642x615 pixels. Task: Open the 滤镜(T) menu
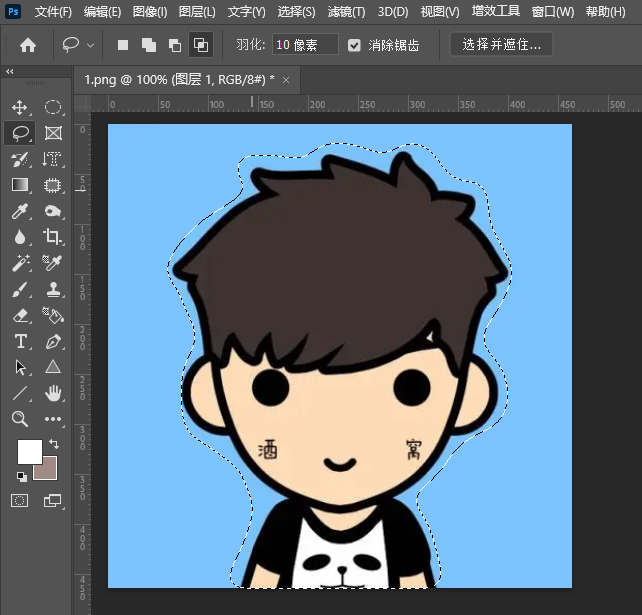[x=346, y=12]
